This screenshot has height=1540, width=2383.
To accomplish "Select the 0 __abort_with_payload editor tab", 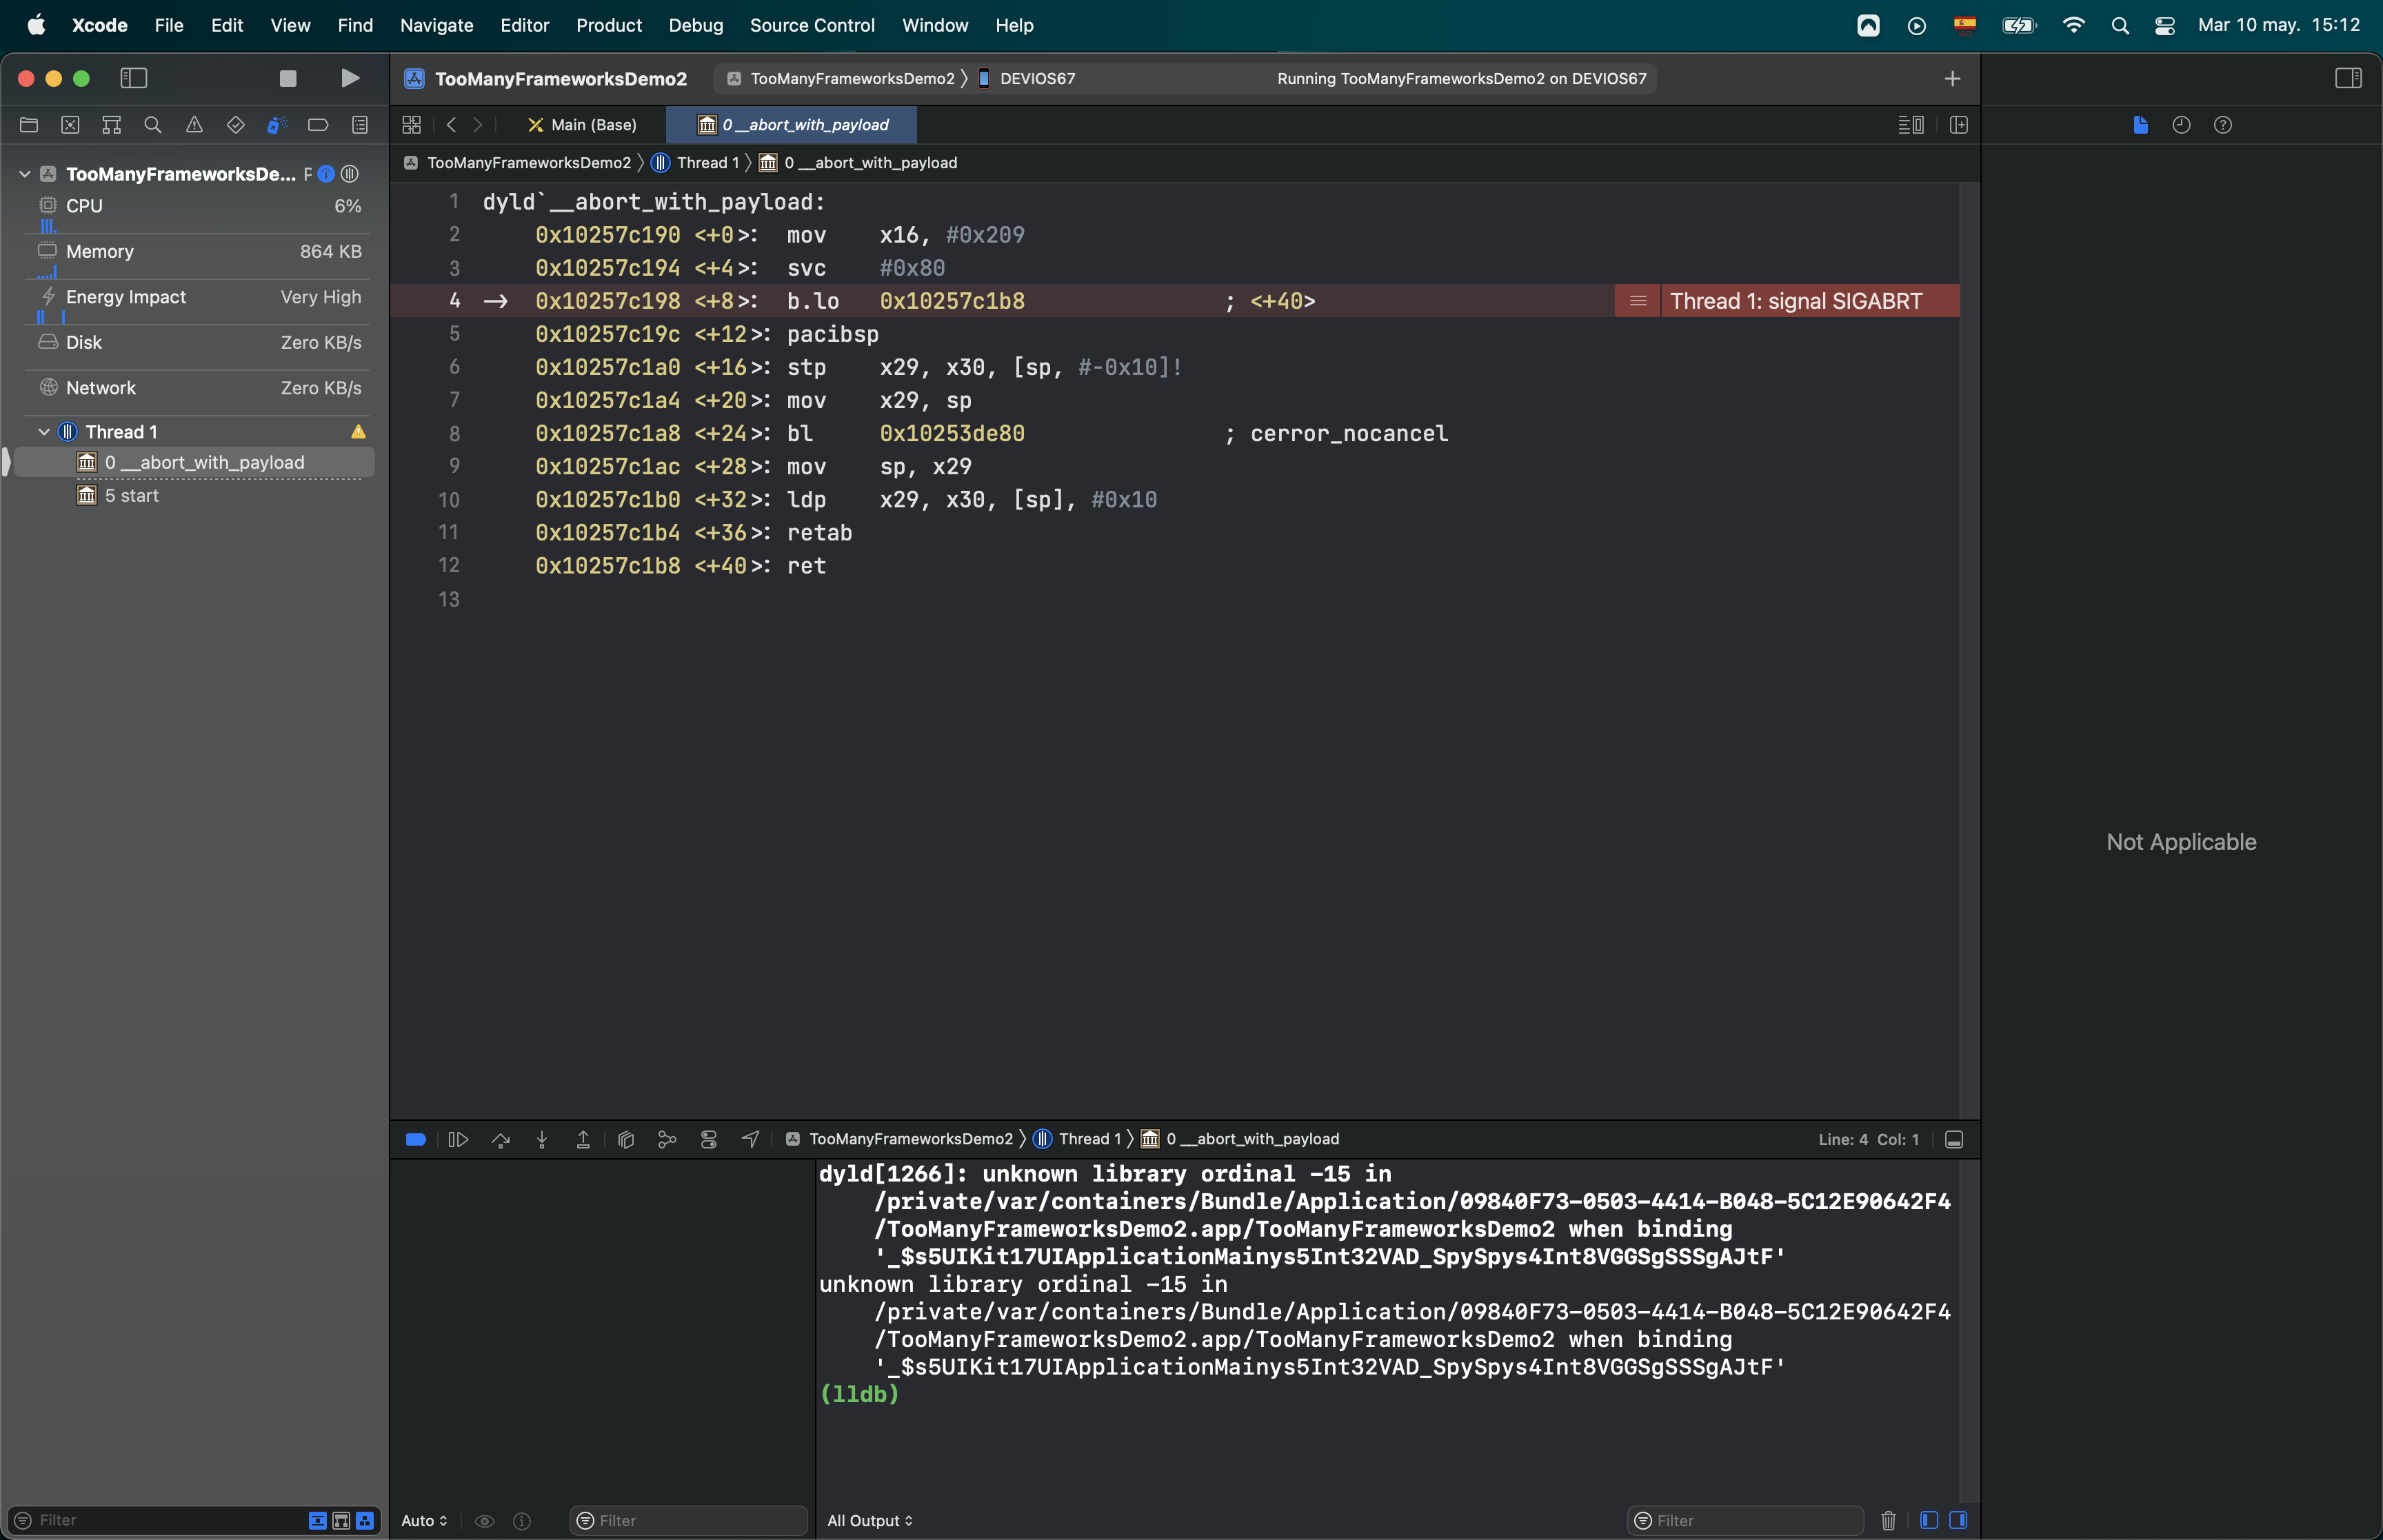I will (x=792, y=125).
